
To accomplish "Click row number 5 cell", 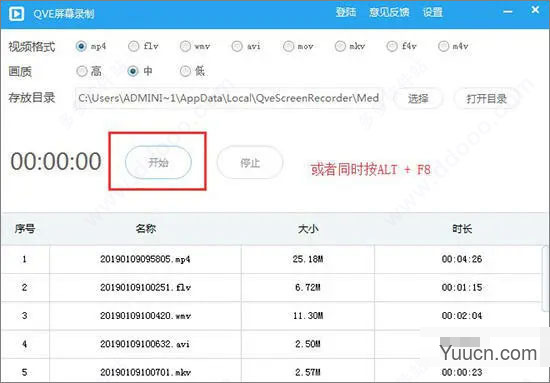I will pyautogui.click(x=25, y=372).
